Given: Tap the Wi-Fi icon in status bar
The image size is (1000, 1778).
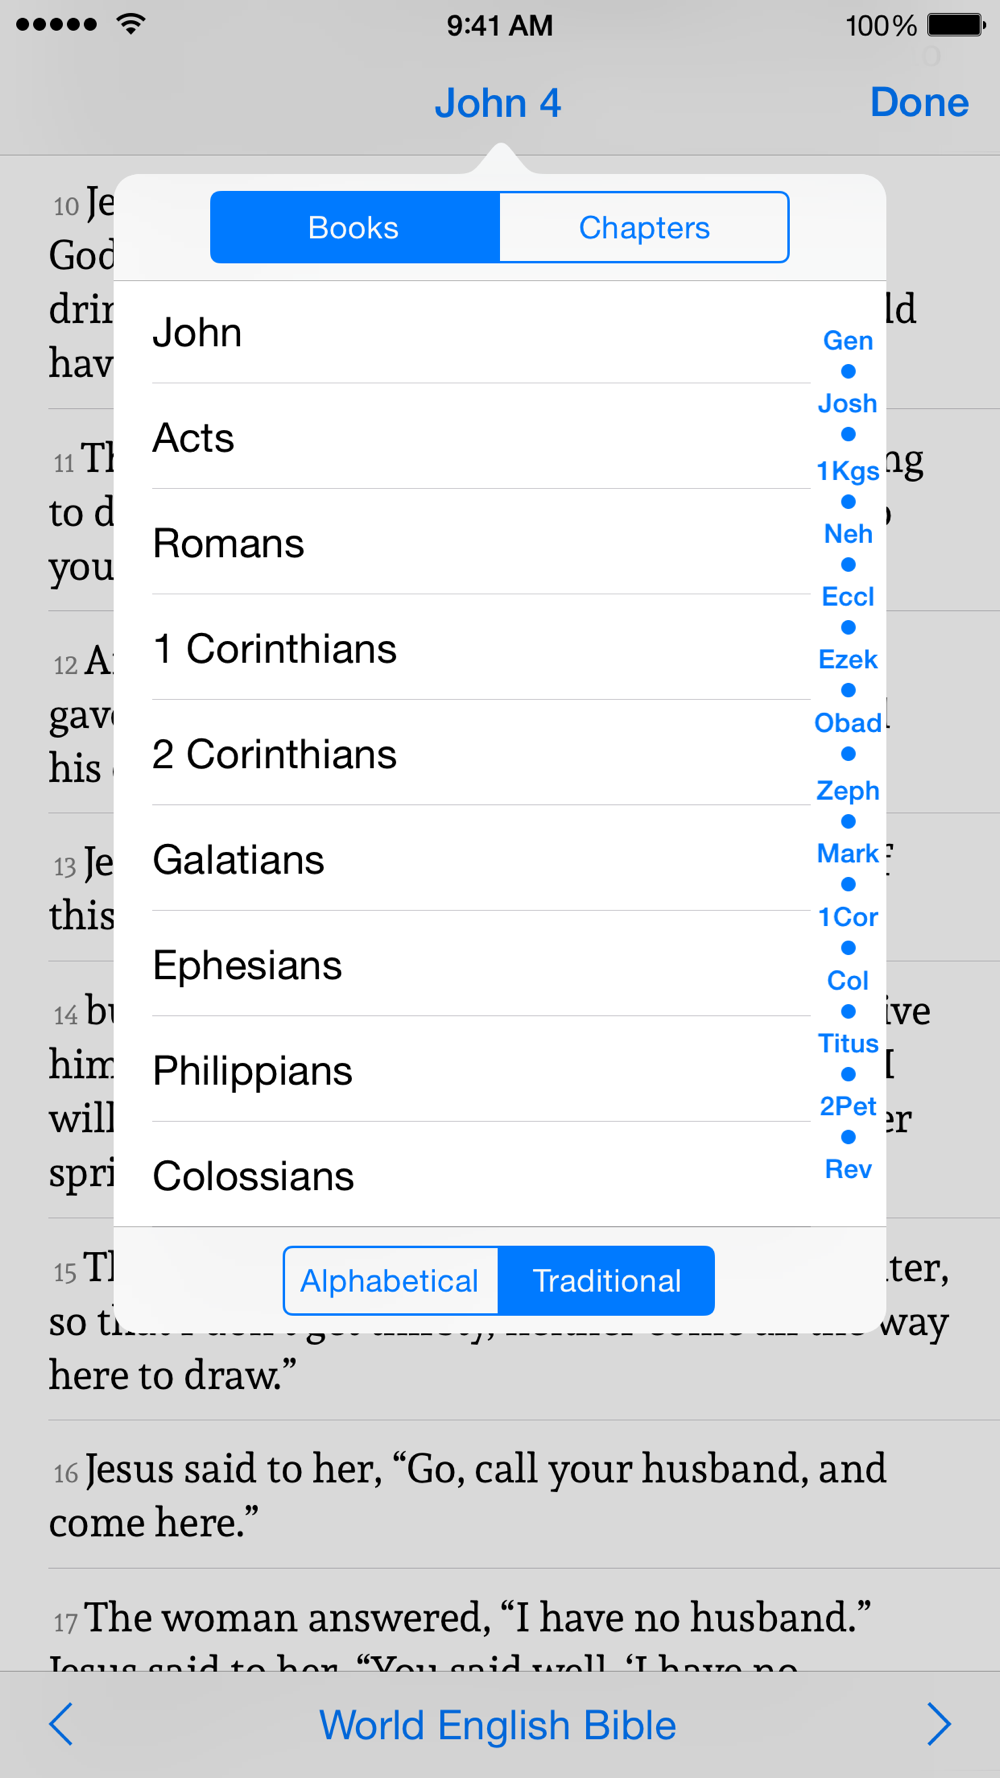Looking at the screenshot, I should [130, 24].
